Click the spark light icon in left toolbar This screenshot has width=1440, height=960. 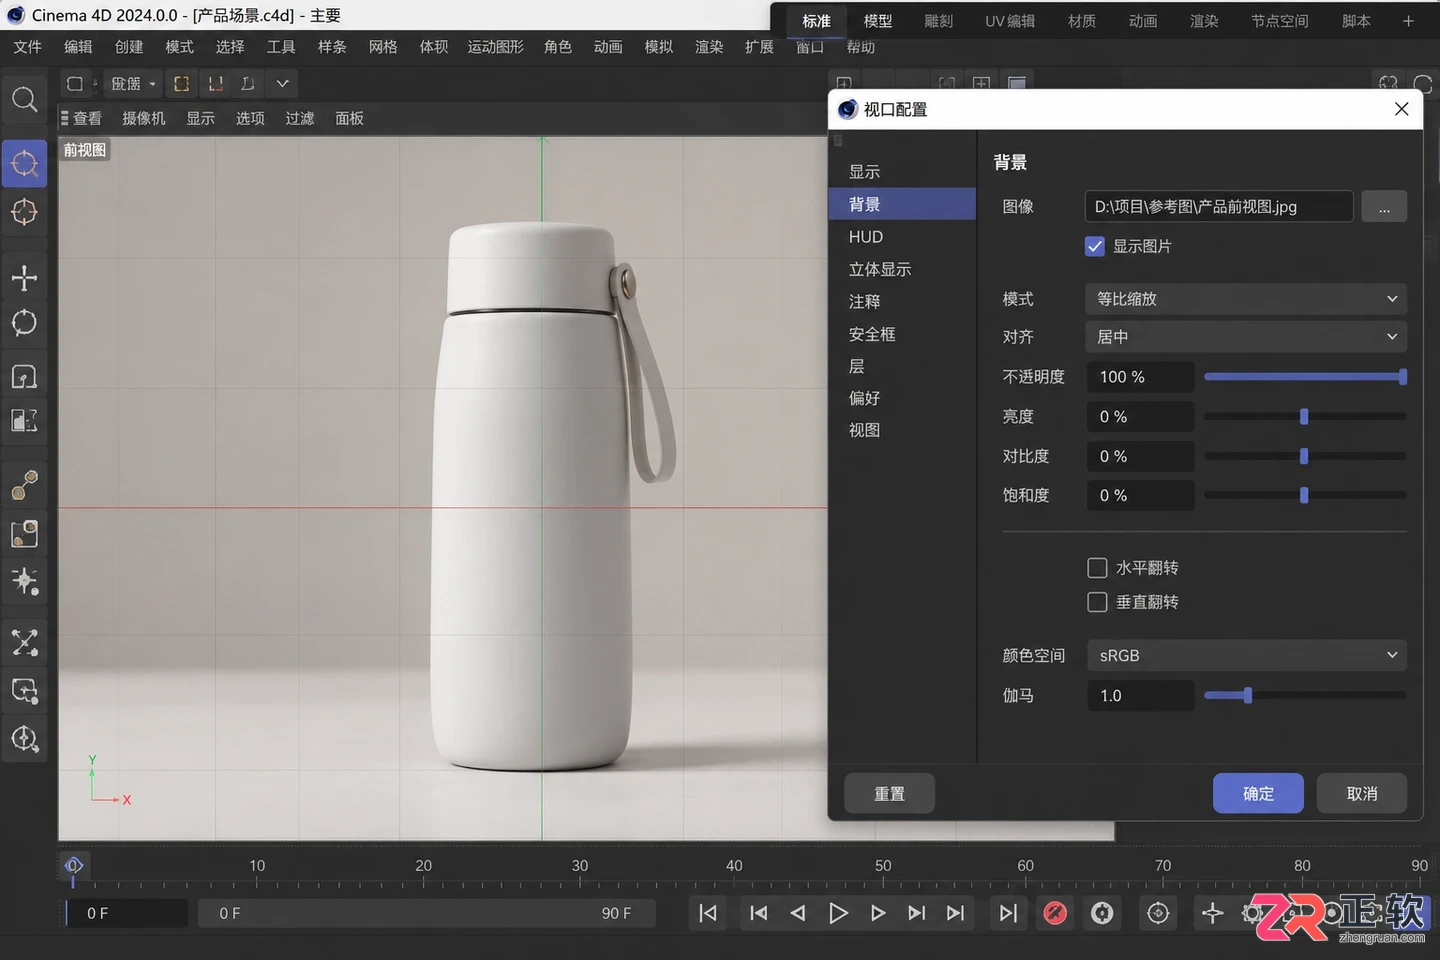click(24, 581)
